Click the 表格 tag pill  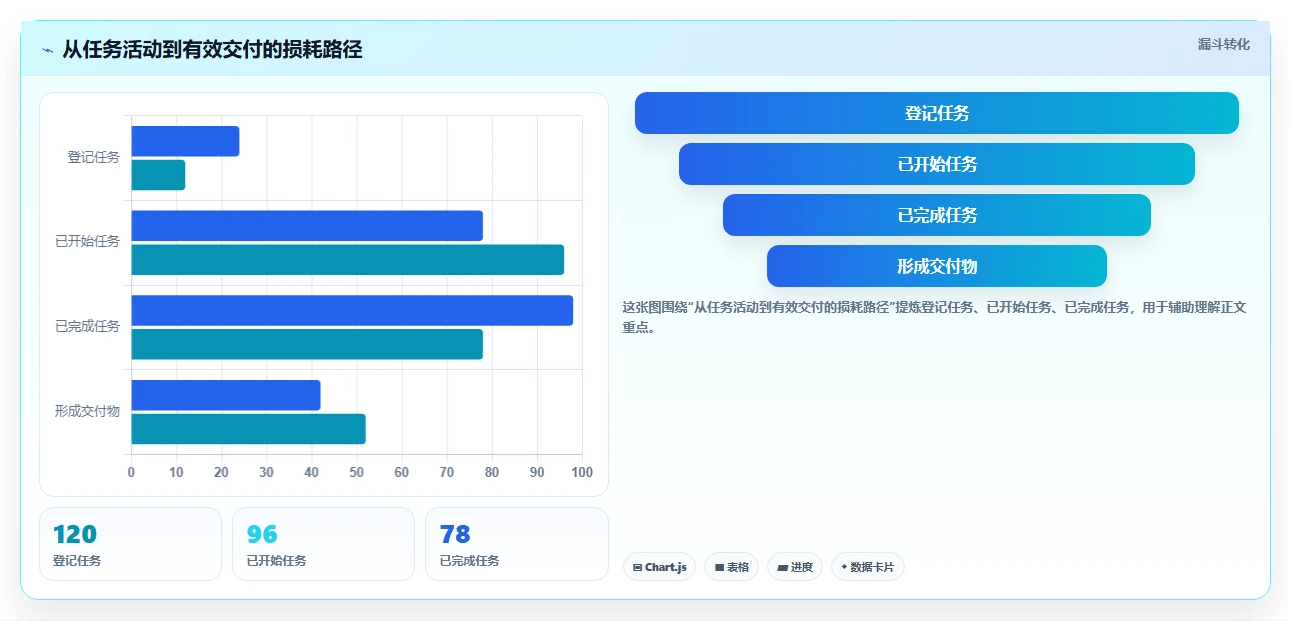pyautogui.click(x=731, y=567)
